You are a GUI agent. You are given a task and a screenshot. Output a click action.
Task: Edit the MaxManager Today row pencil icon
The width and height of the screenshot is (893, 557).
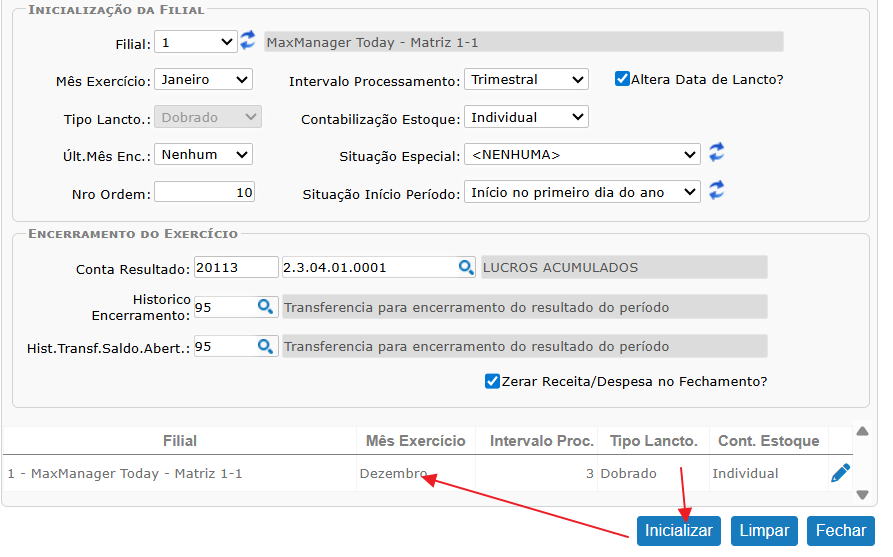click(840, 473)
